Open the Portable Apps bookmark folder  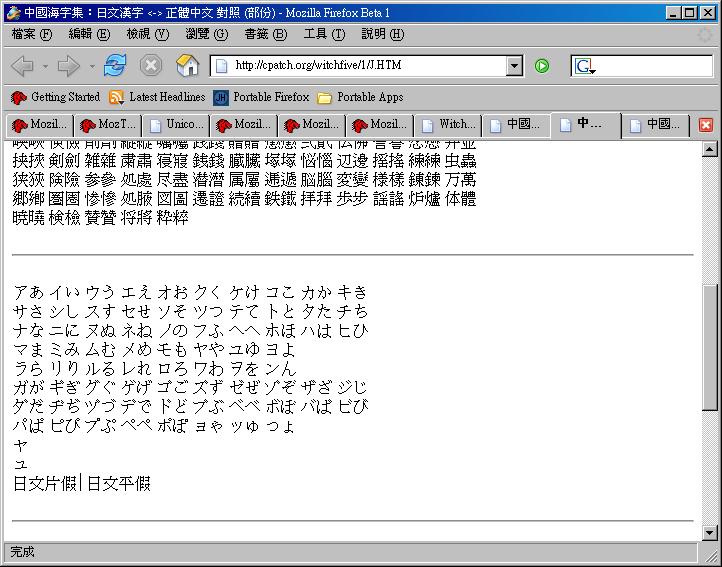(x=360, y=97)
